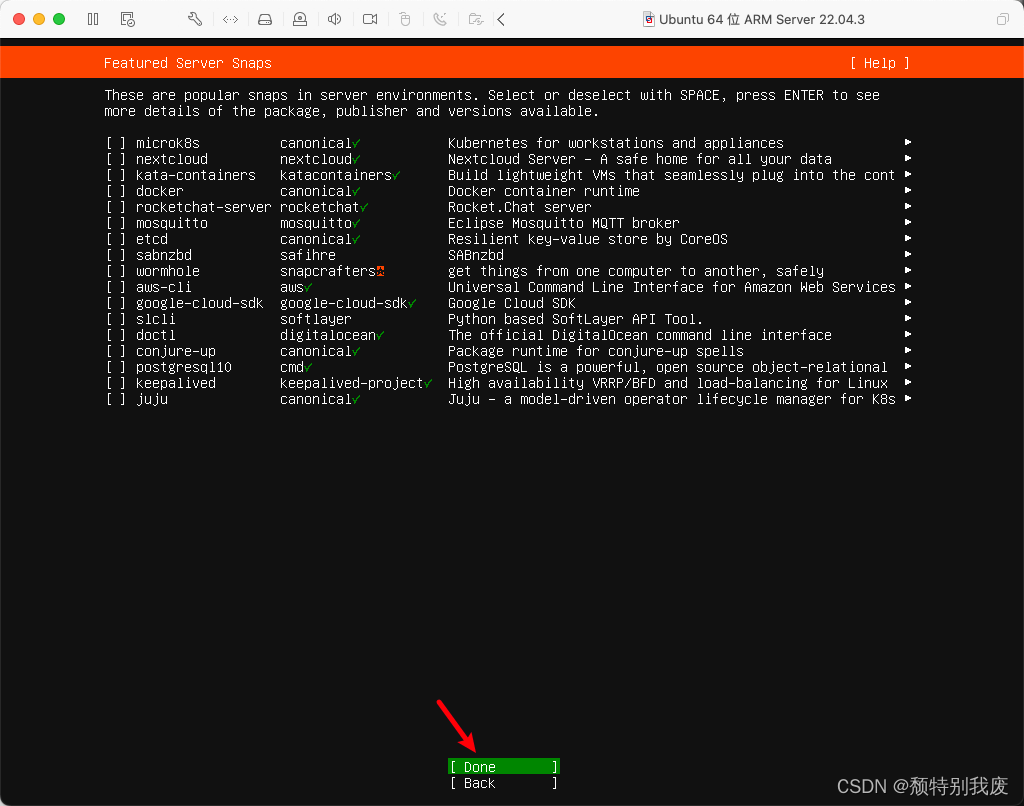The height and width of the screenshot is (806, 1024).
Task: Pause the virtual machine
Action: pos(93,20)
